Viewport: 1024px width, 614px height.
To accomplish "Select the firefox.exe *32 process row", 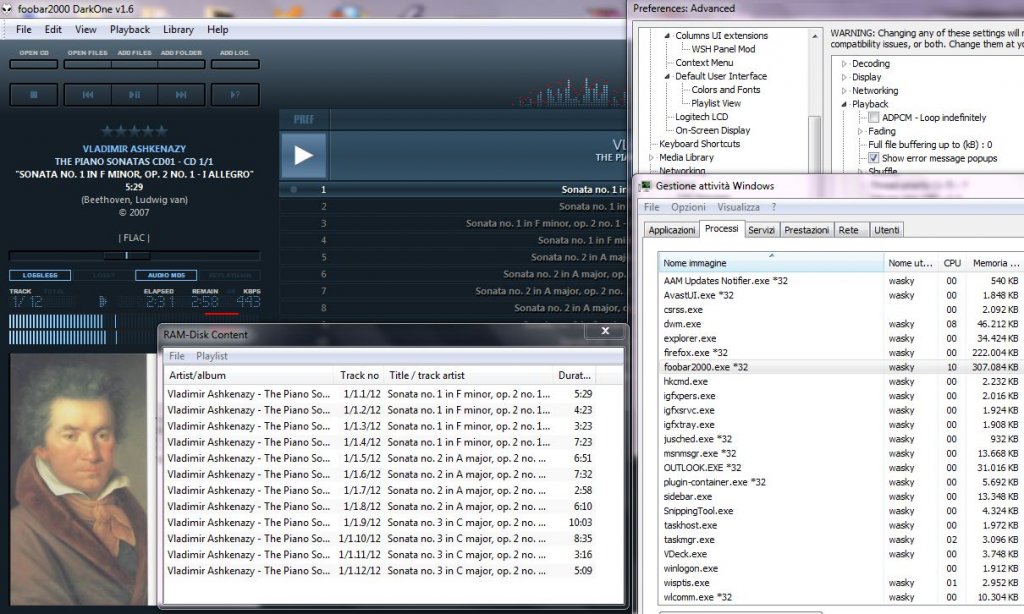I will 840,353.
